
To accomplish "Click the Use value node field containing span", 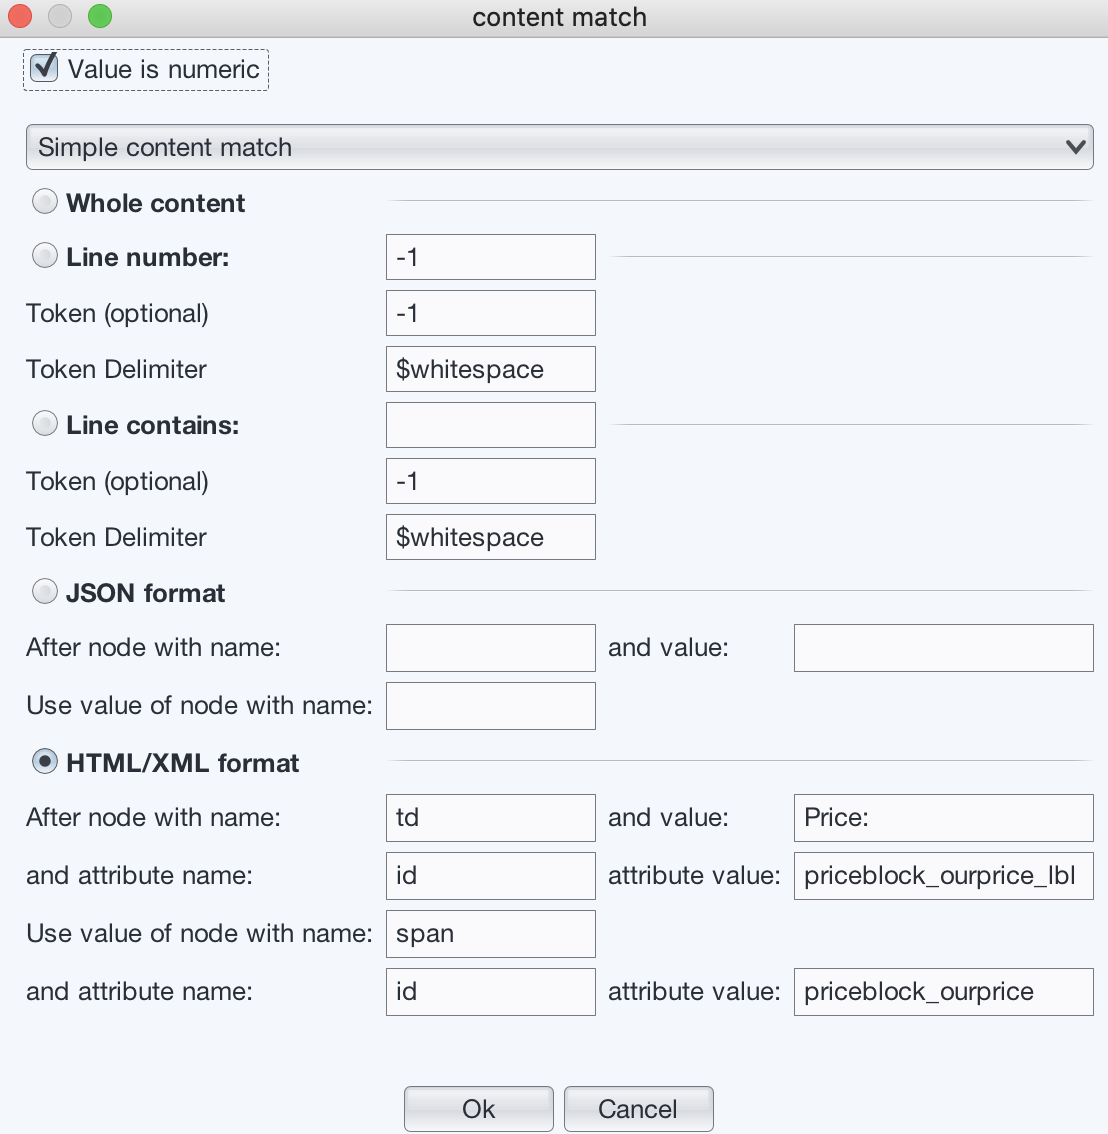I will (490, 934).
